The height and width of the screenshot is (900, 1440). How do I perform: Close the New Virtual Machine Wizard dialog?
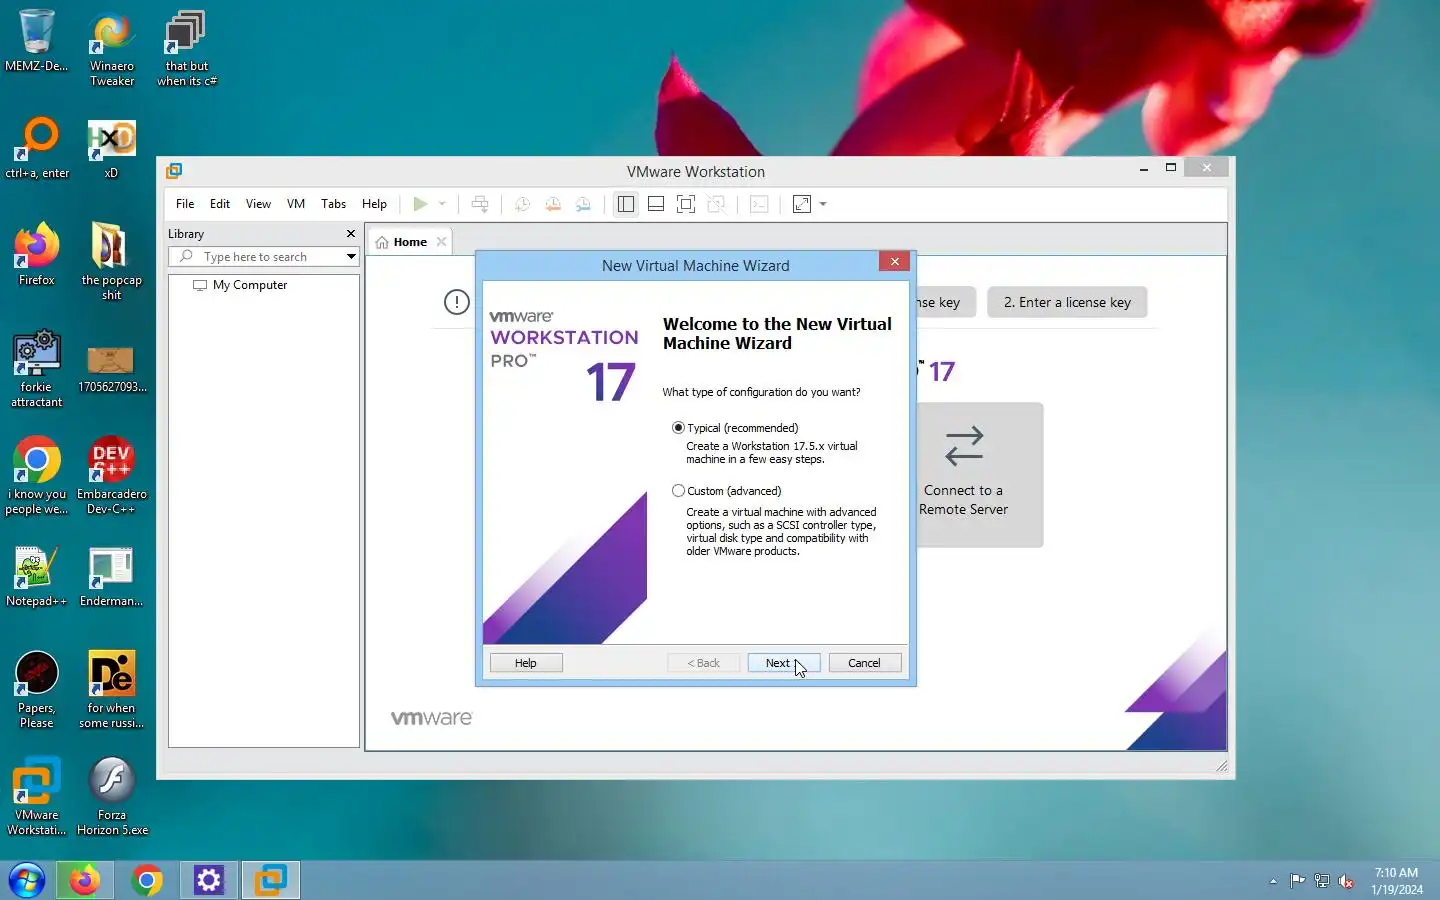click(x=895, y=261)
